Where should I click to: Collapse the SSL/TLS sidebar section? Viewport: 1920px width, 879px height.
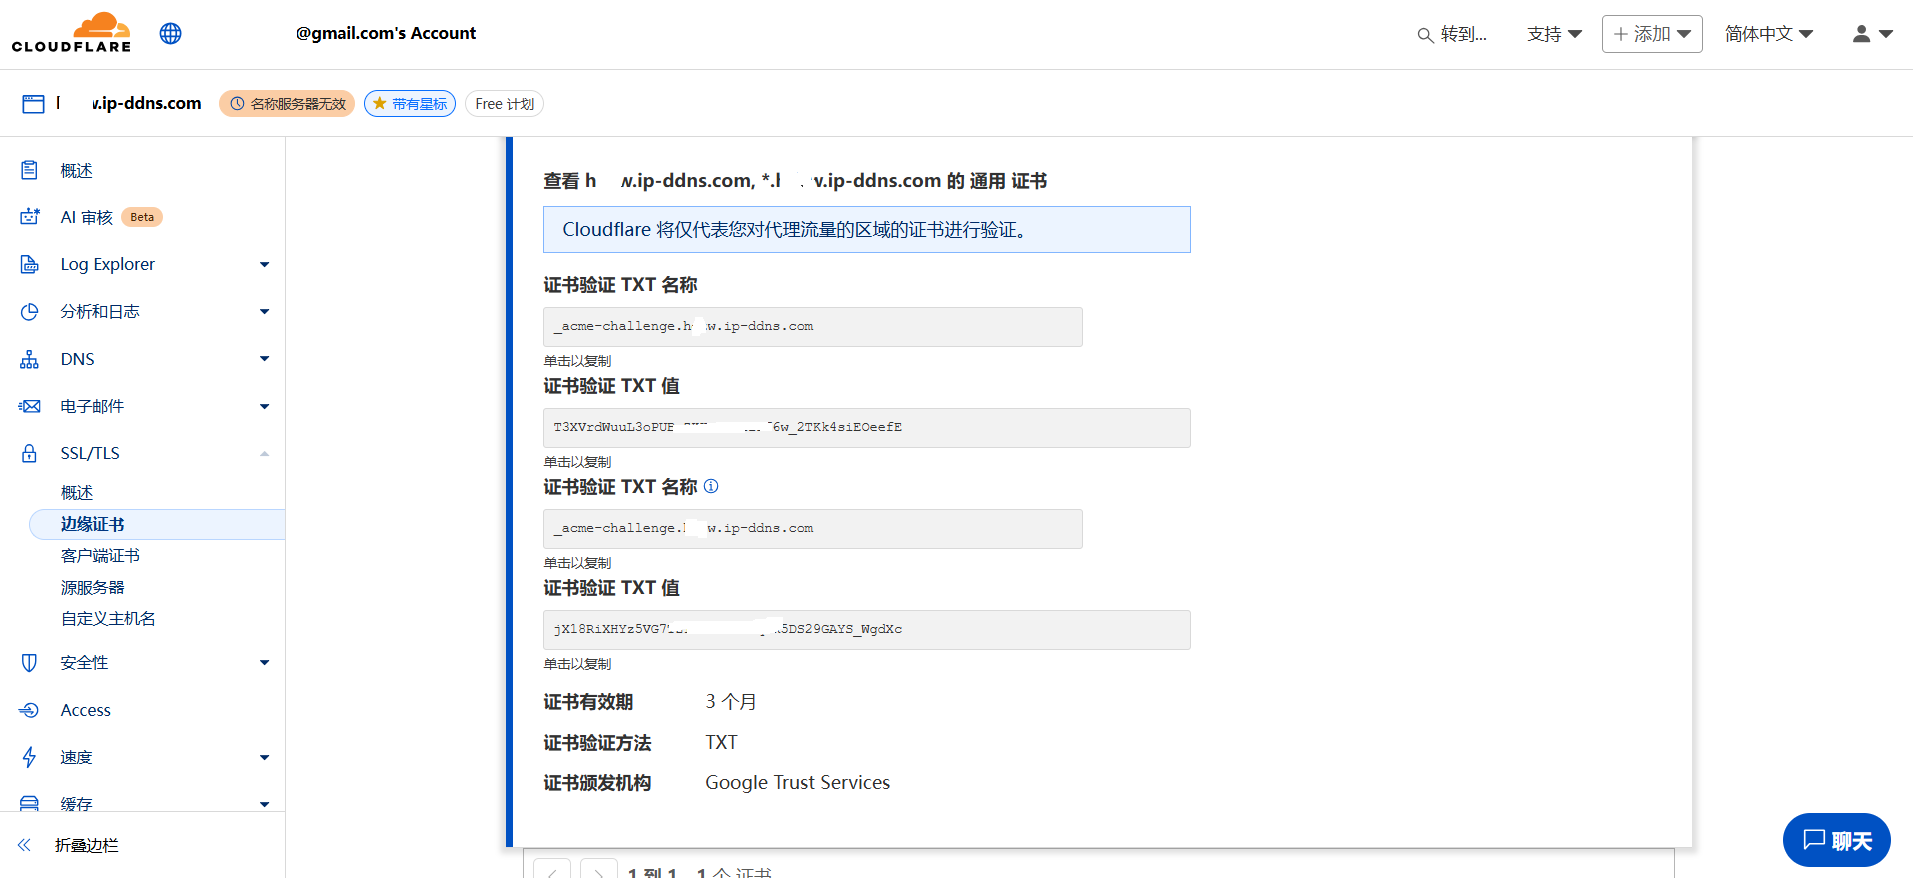click(264, 454)
